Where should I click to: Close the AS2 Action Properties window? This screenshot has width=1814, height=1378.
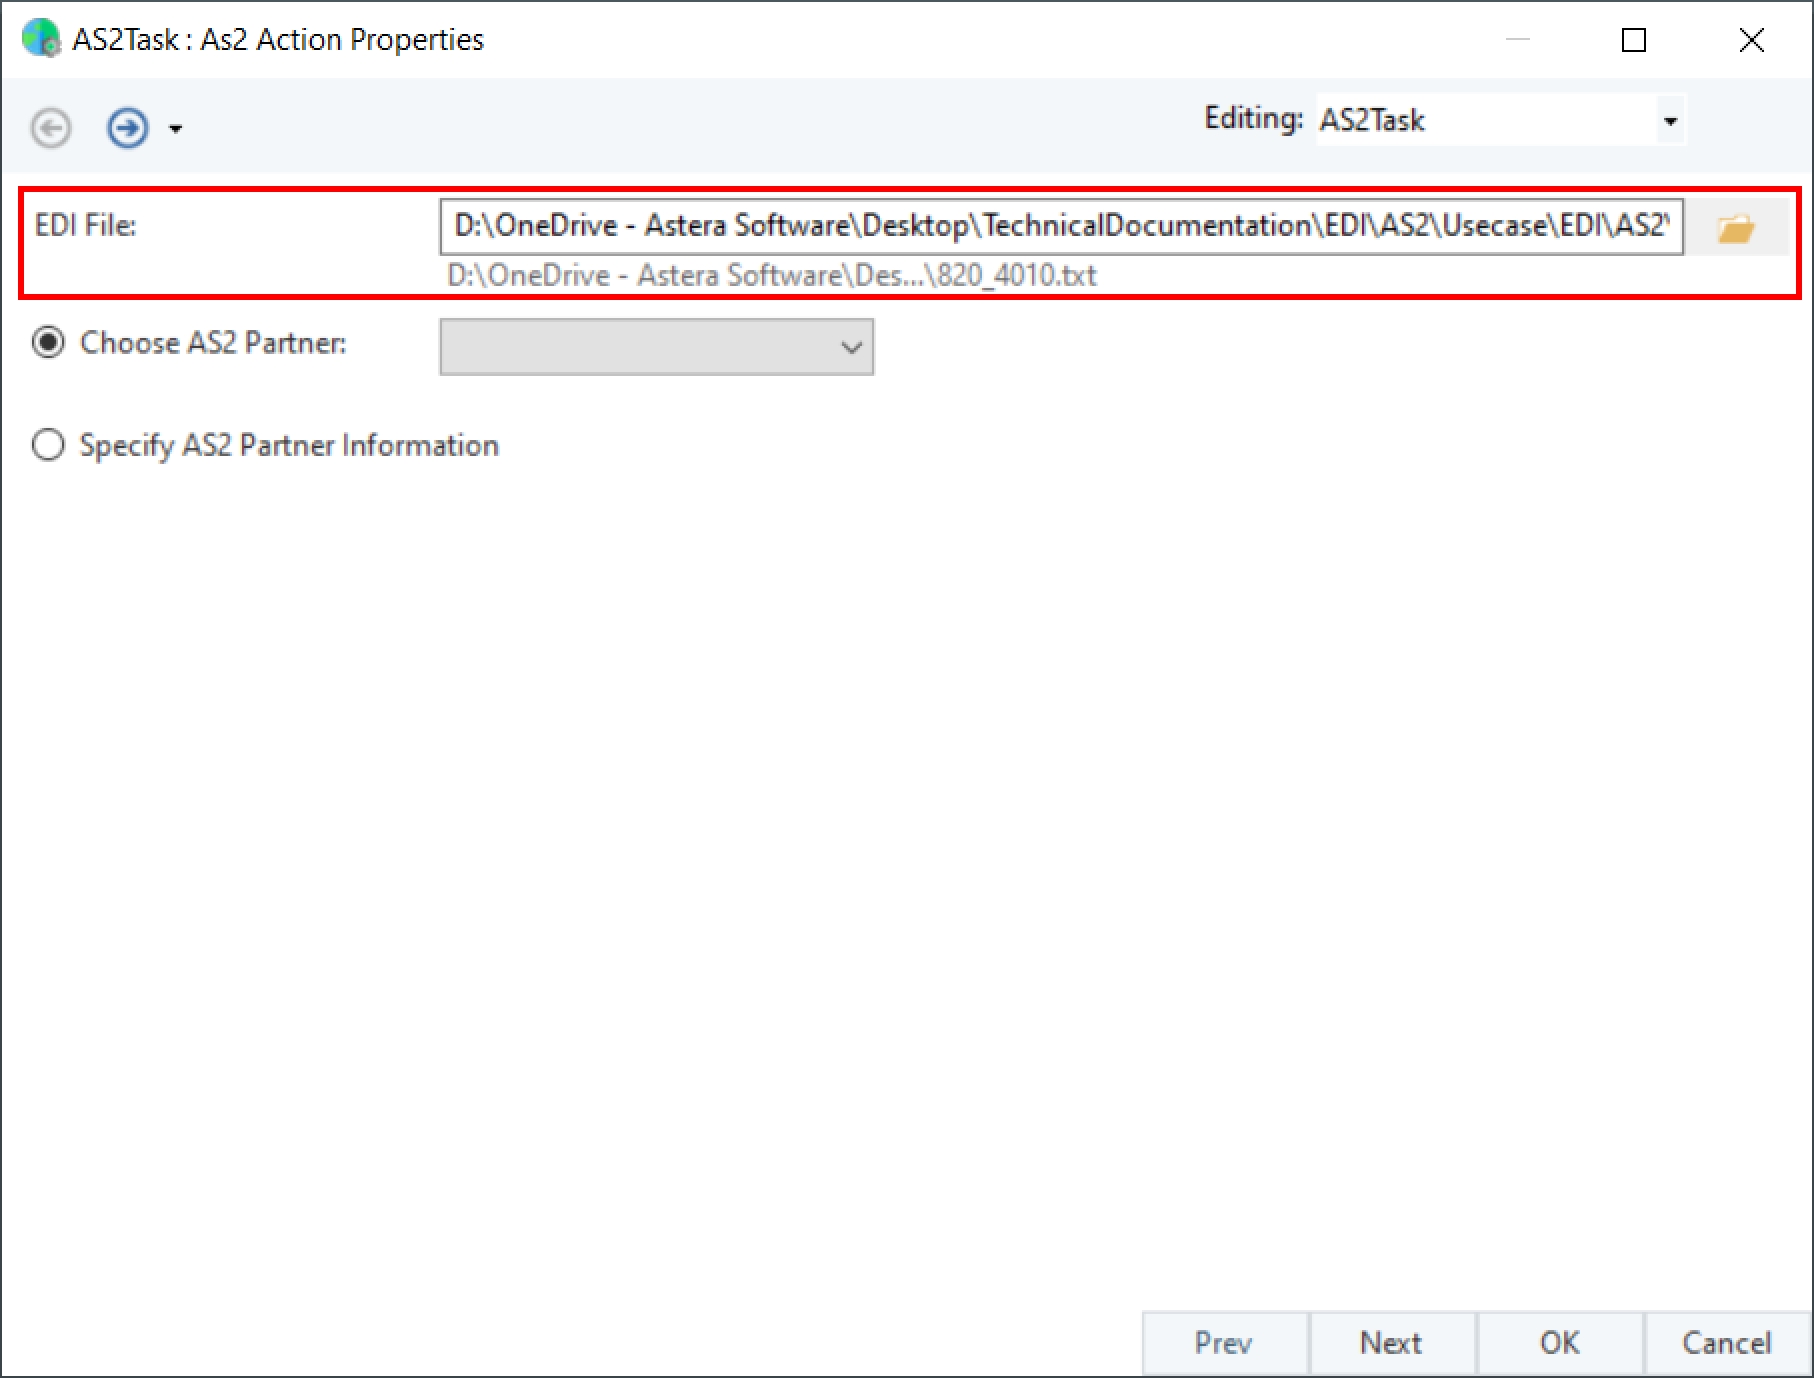(x=1752, y=40)
